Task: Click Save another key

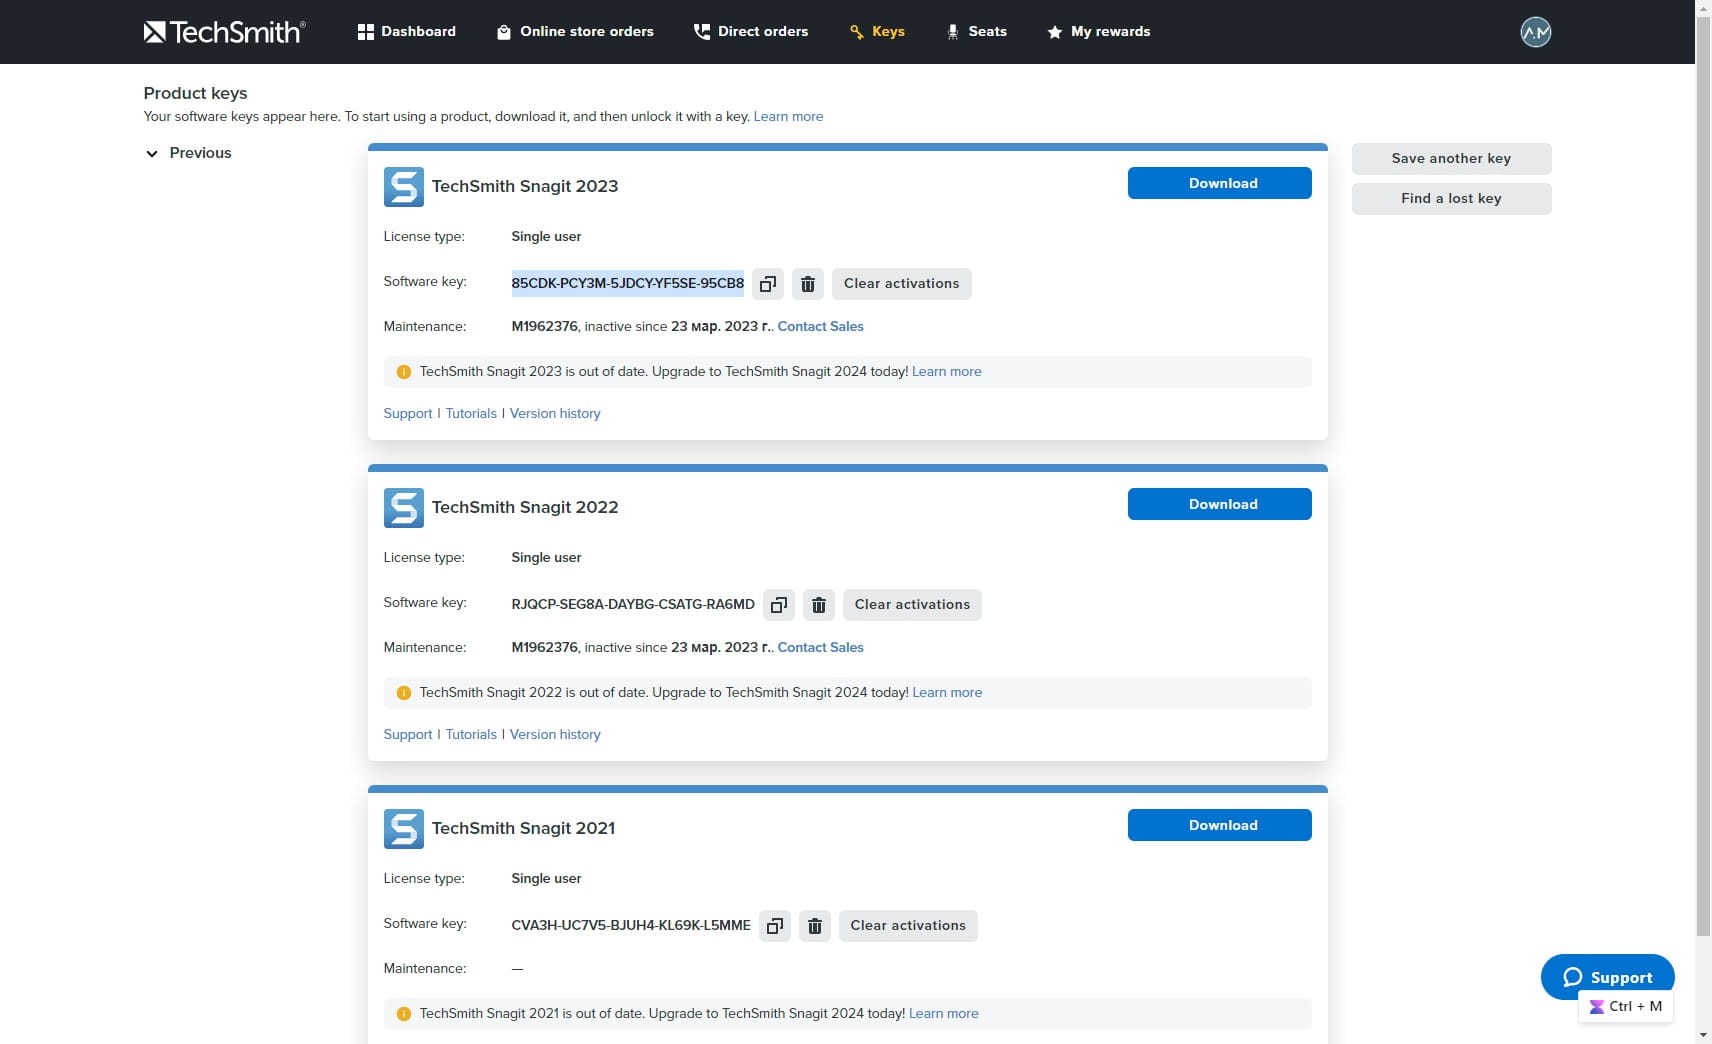Action: click(x=1451, y=158)
